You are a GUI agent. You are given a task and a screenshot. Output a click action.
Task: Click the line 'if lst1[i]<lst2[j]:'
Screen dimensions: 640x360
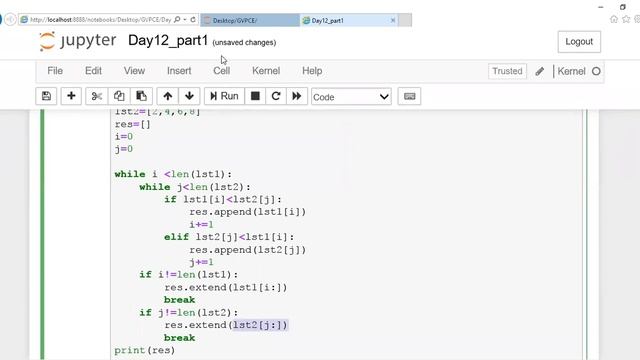pos(223,200)
